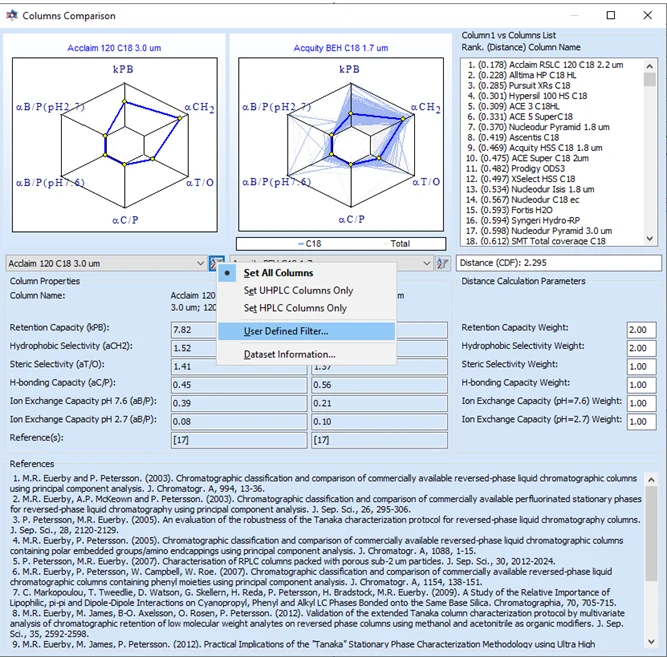
Task: Maximize the Columns Comparison window
Action: point(610,15)
